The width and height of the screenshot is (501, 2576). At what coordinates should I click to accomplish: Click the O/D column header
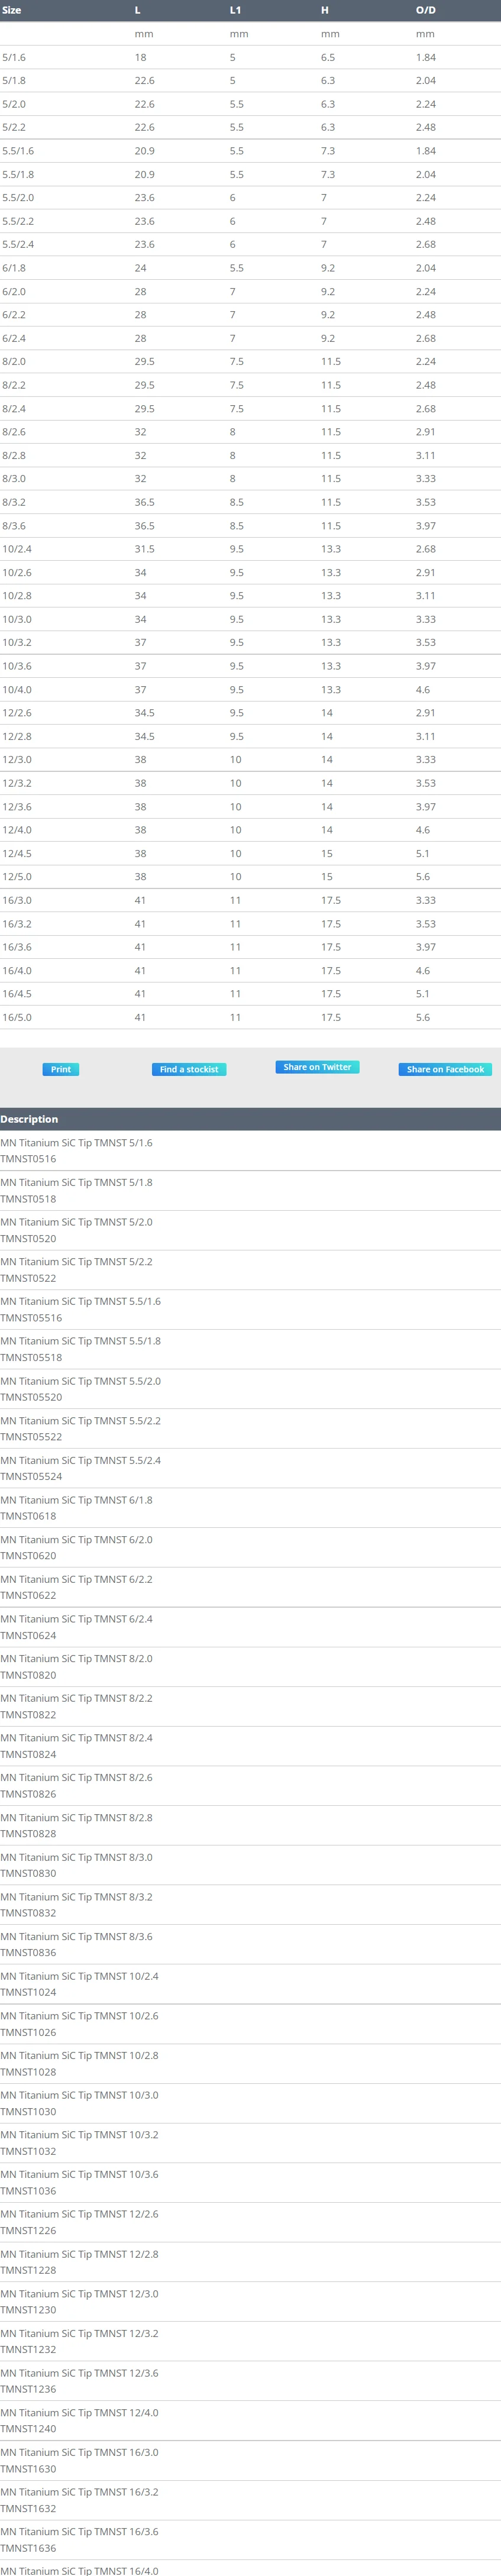[x=425, y=10]
